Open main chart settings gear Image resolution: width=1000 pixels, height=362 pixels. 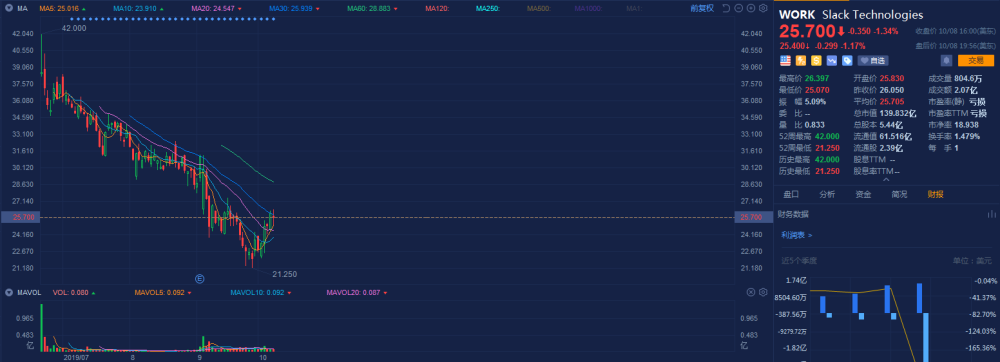click(x=763, y=8)
